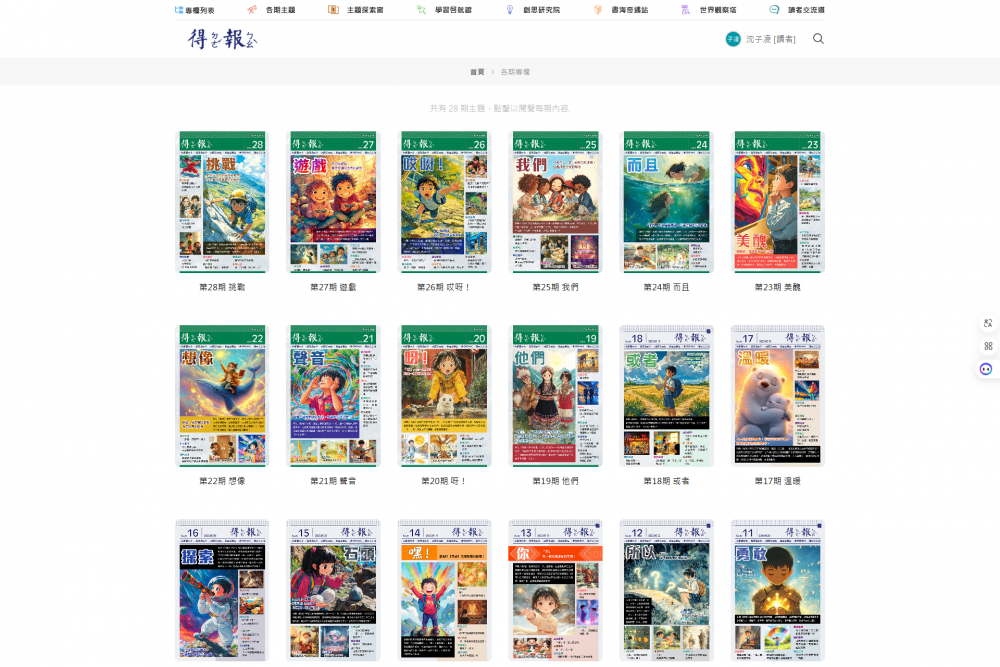Click the user avatar badge 子凌

pos(733,39)
